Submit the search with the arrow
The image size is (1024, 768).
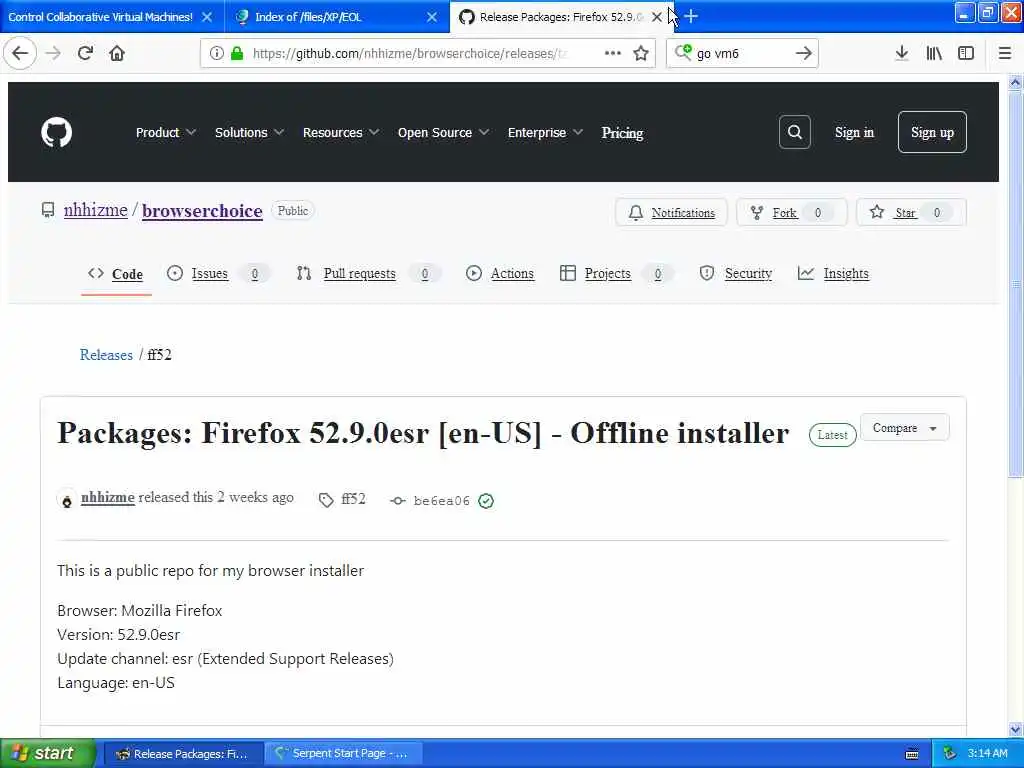point(804,54)
